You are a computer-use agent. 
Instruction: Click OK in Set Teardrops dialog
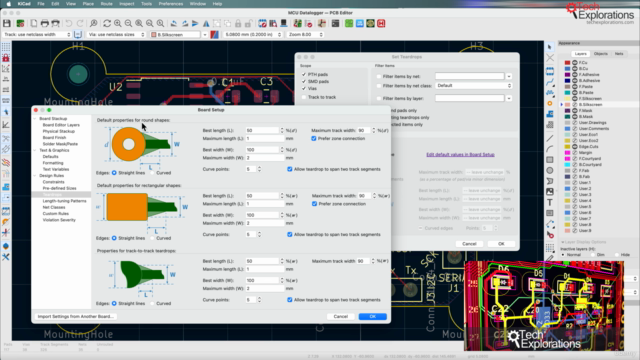click(x=501, y=244)
